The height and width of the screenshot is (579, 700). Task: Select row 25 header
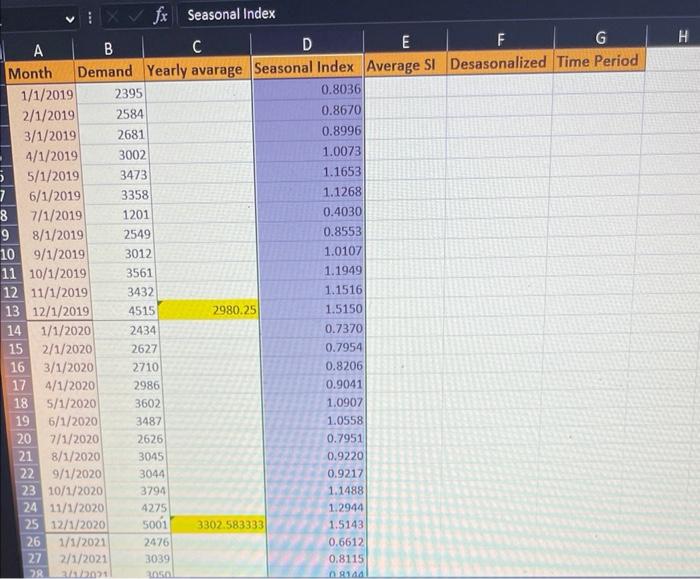coord(31,524)
